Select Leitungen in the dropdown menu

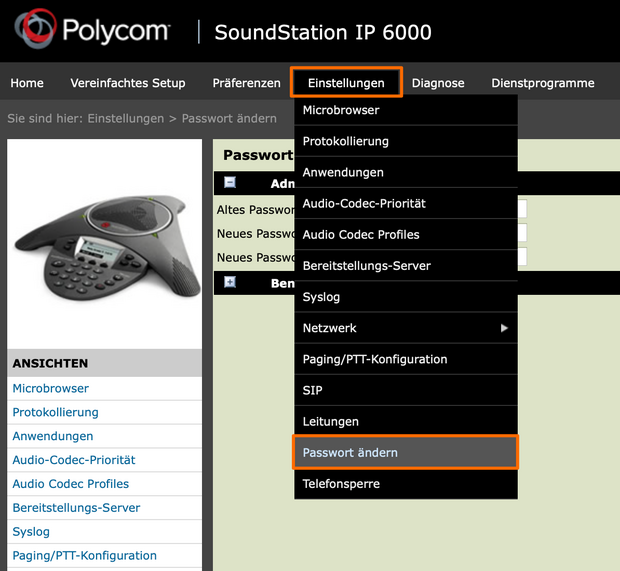point(331,421)
